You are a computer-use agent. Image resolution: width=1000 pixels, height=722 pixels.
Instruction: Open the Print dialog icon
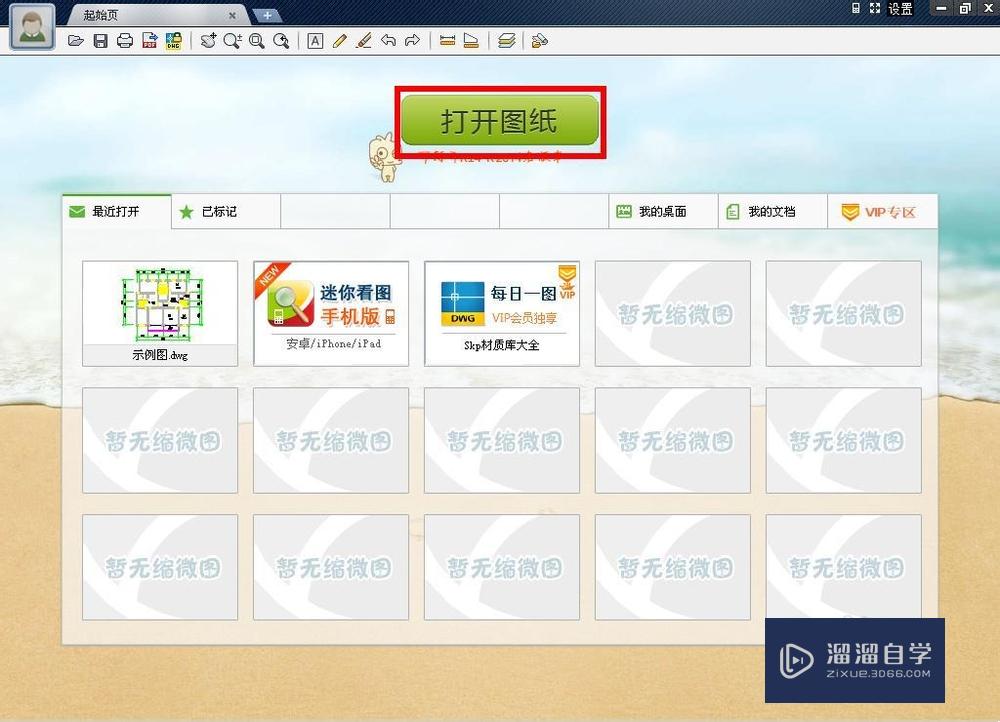[x=125, y=41]
